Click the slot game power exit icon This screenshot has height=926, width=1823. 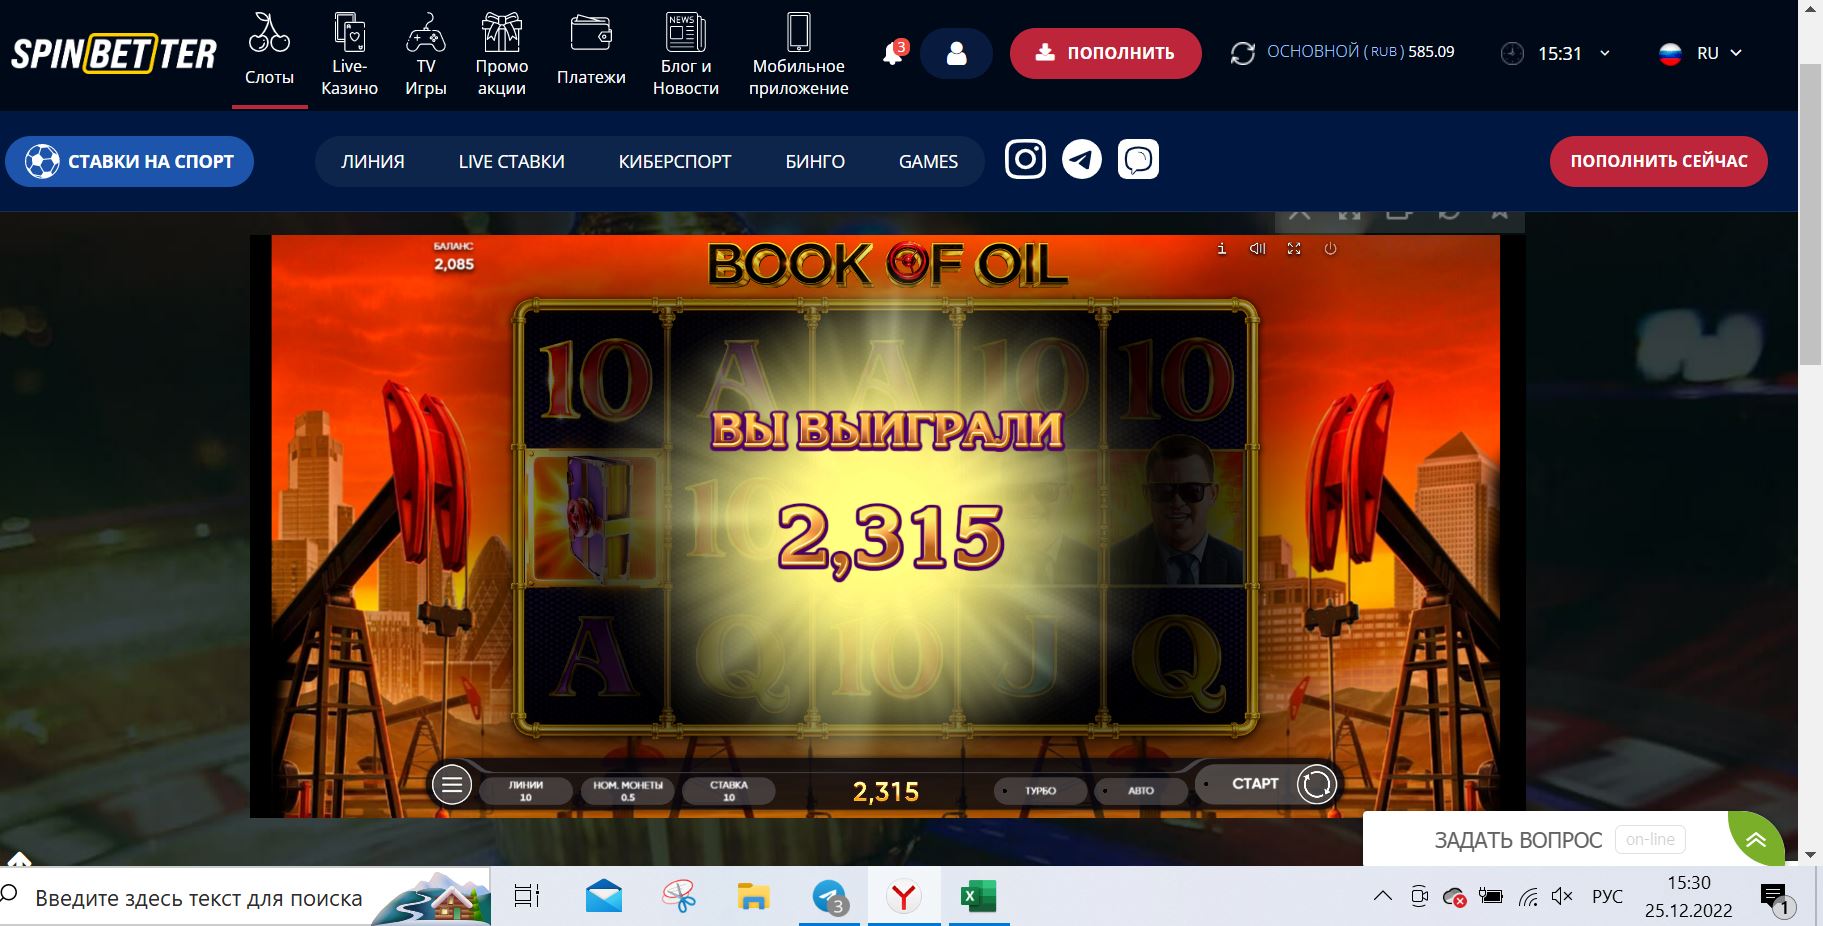pyautogui.click(x=1330, y=249)
